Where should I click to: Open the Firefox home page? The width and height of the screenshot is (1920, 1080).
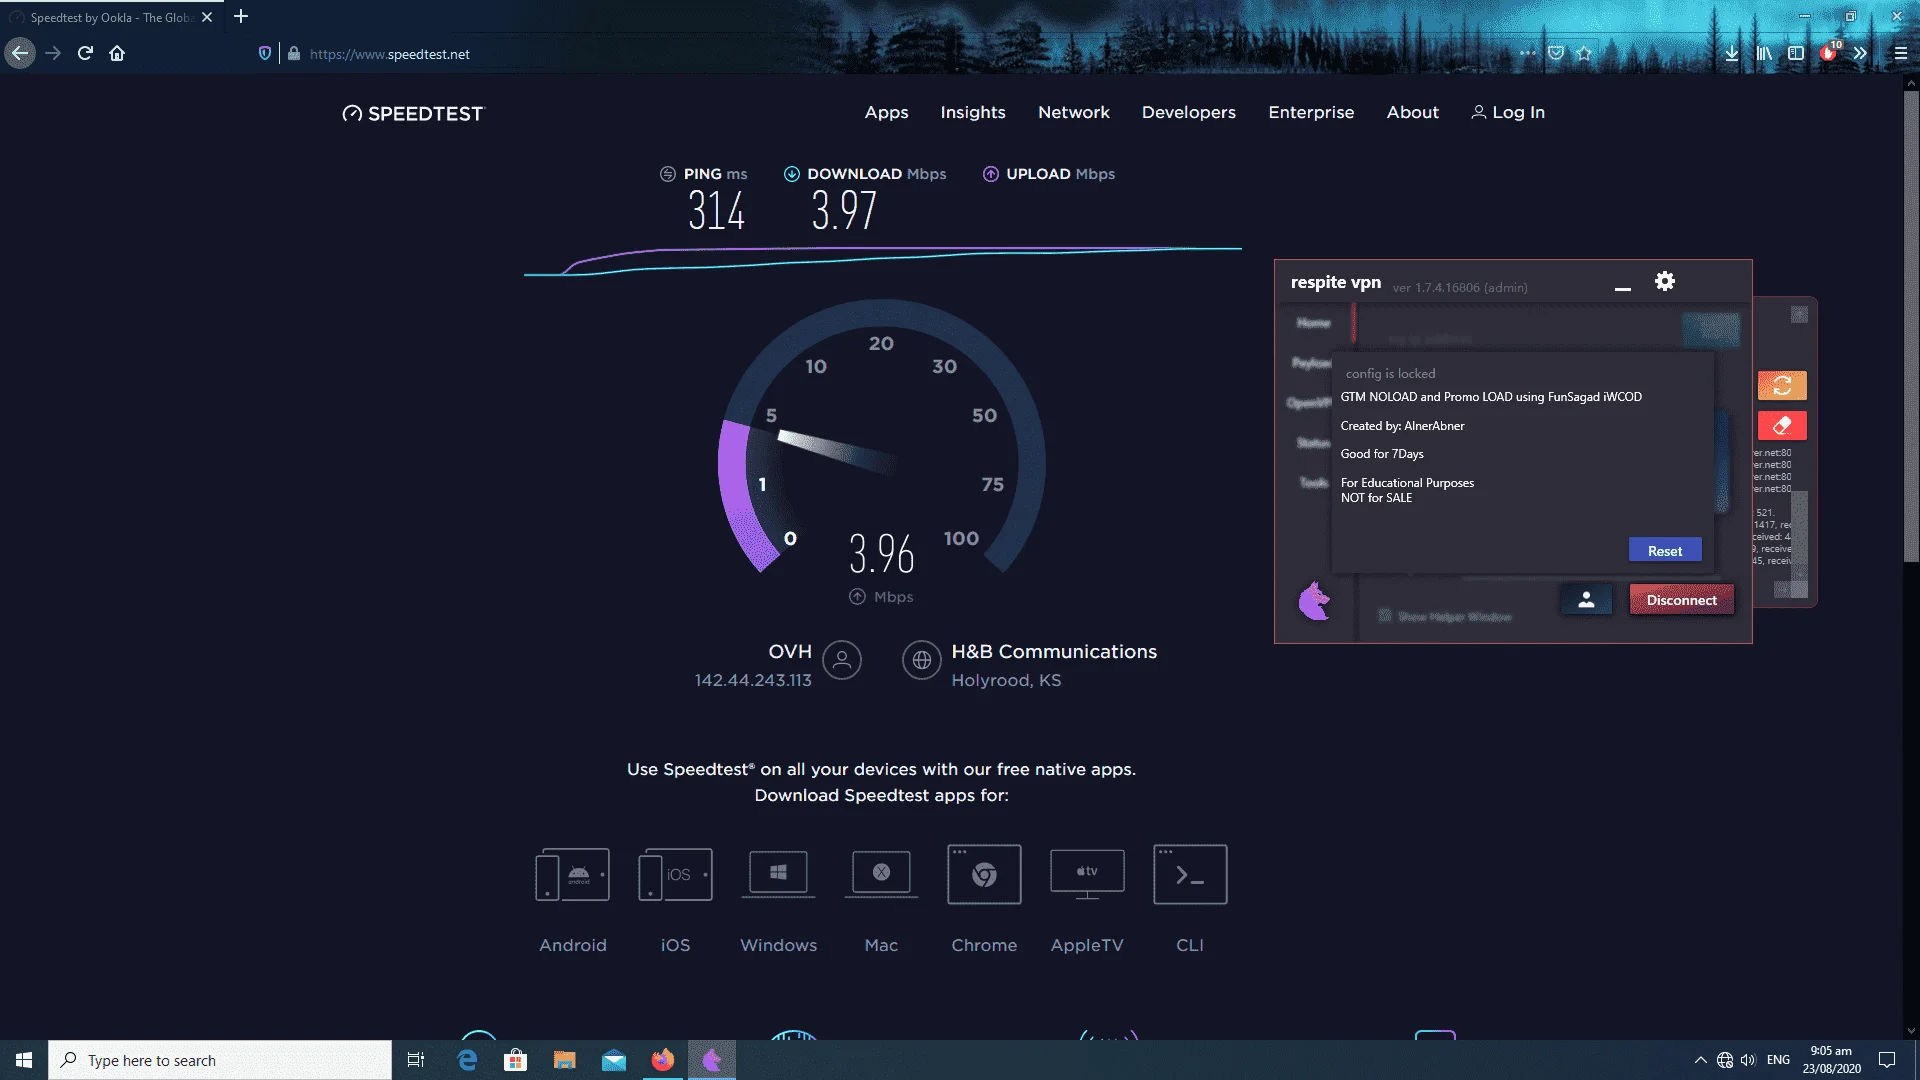117,54
